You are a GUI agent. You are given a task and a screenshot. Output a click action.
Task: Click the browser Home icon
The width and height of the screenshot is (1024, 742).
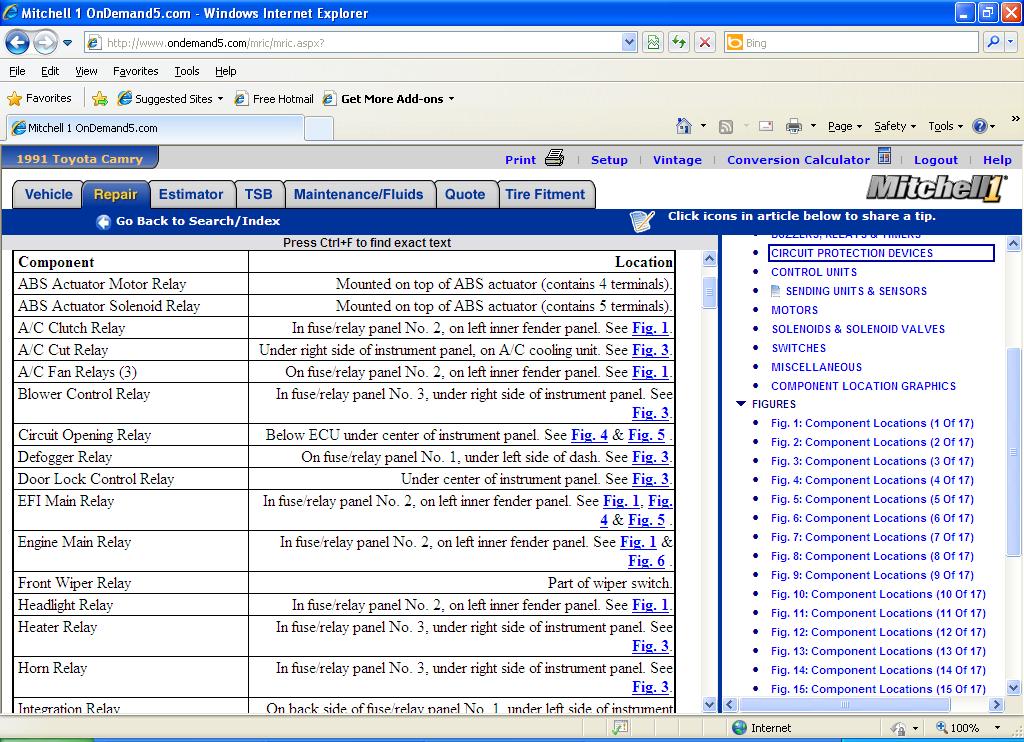coord(684,126)
